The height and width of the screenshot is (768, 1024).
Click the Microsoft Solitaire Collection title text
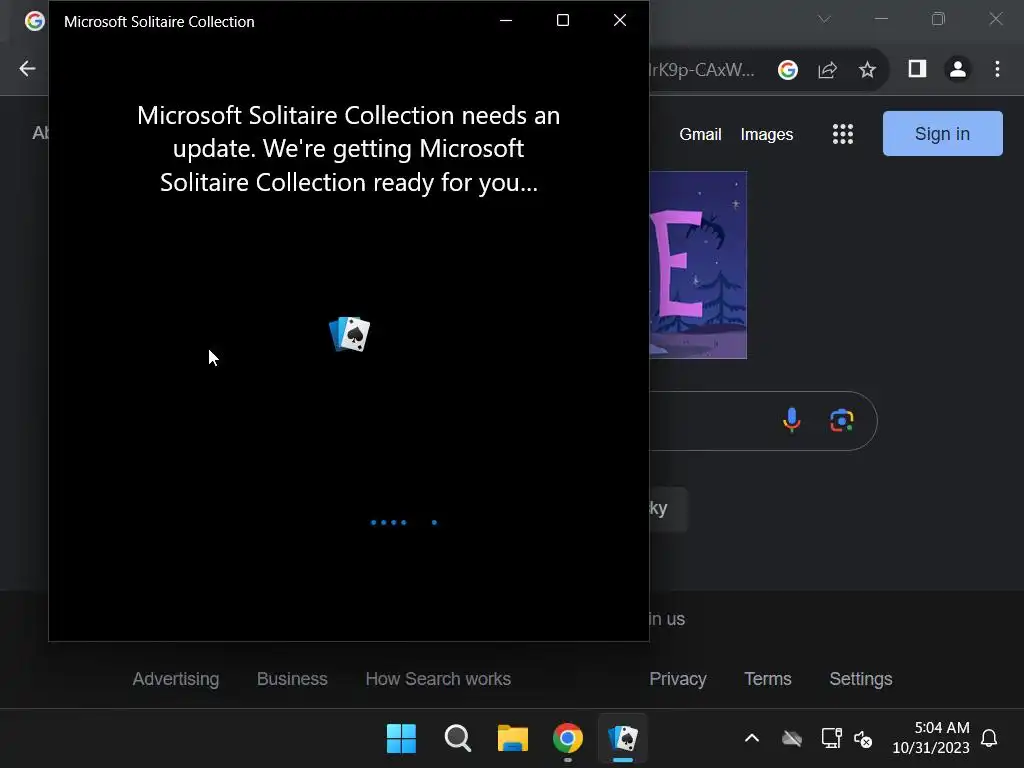pos(159,22)
